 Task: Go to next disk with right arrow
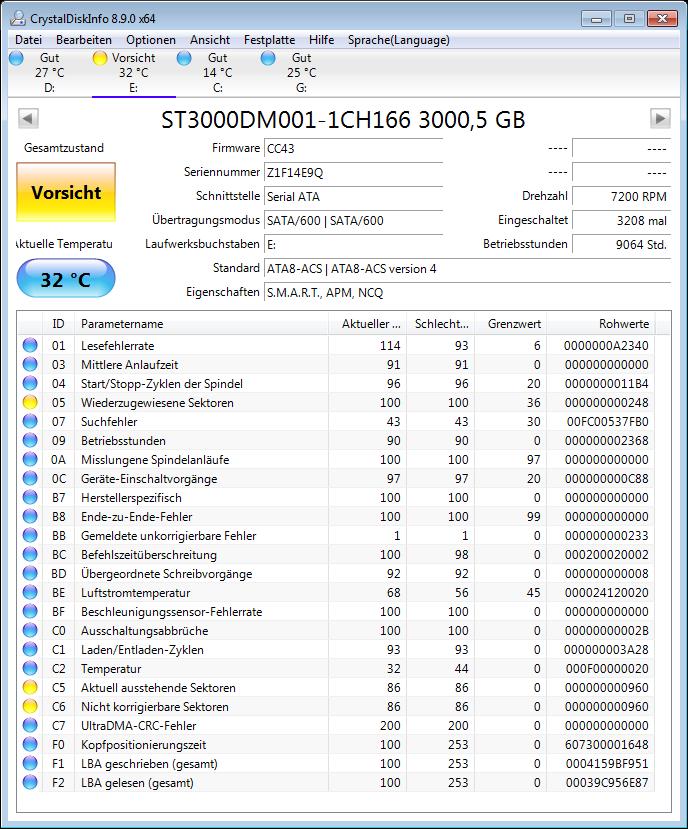click(x=660, y=118)
